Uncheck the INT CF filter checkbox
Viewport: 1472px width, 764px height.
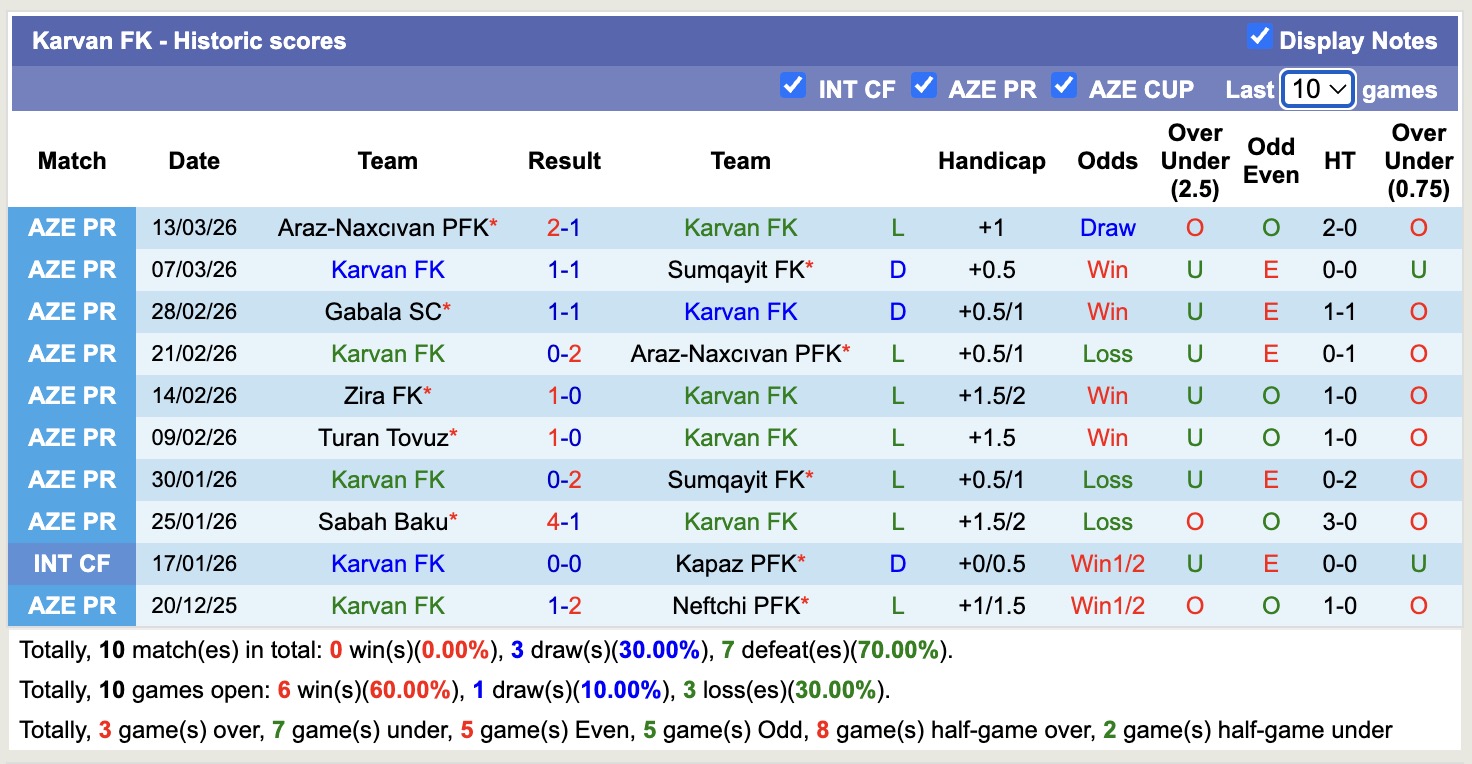pyautogui.click(x=793, y=86)
